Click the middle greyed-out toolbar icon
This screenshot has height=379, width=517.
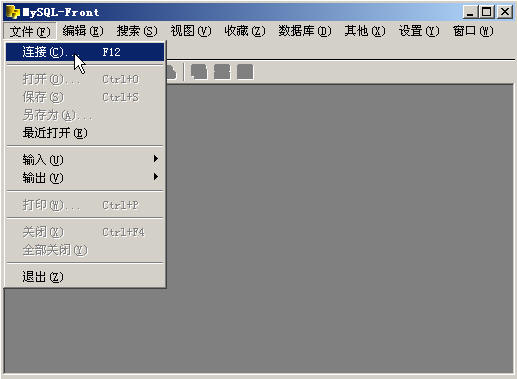(x=222, y=72)
